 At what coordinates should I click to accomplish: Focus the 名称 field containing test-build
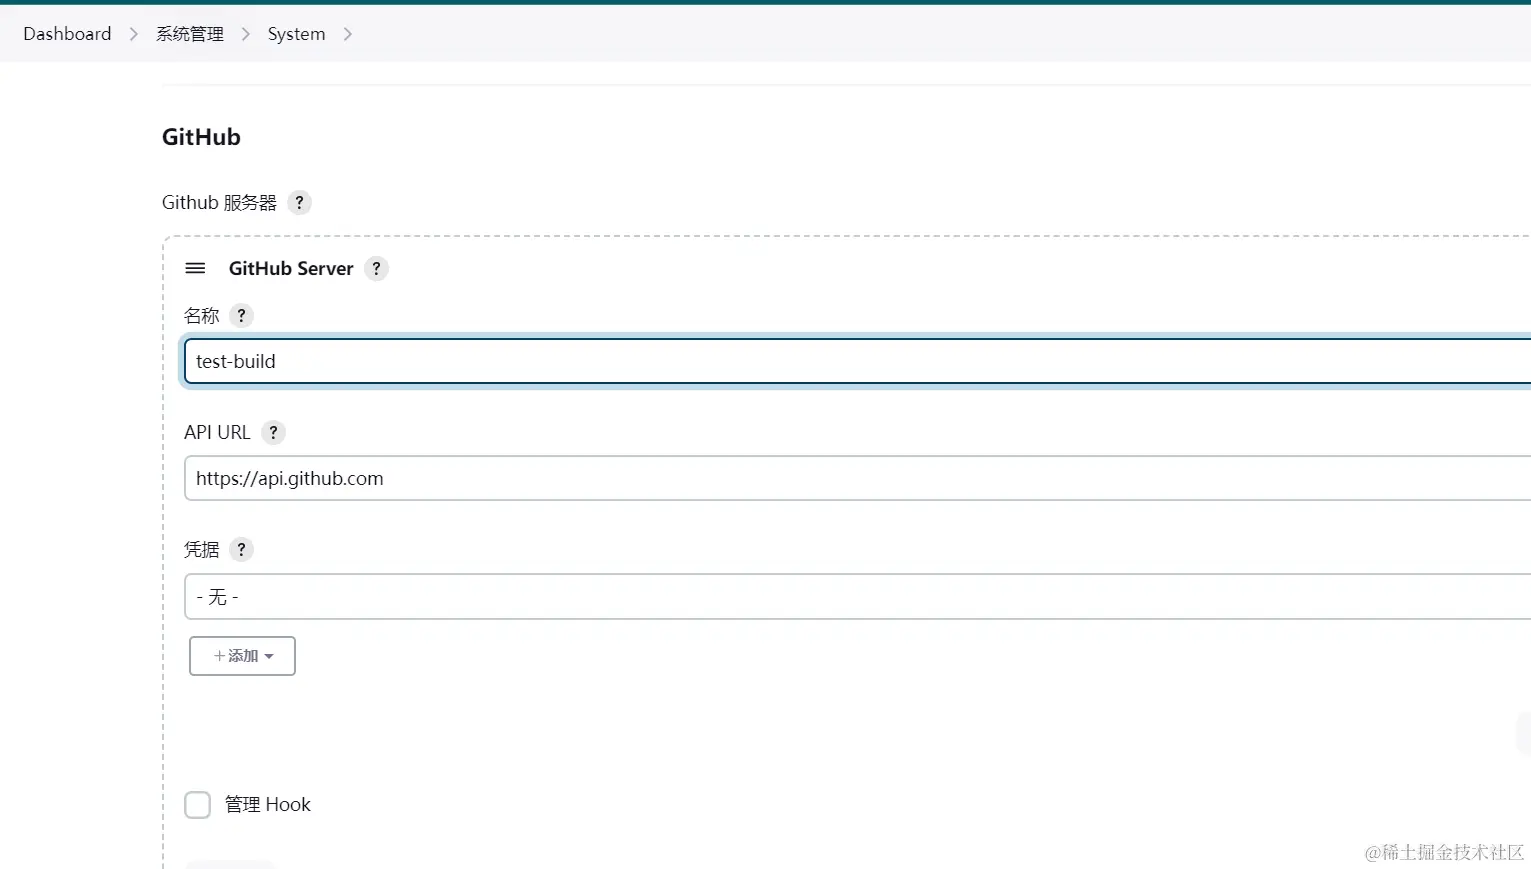pyautogui.click(x=858, y=361)
